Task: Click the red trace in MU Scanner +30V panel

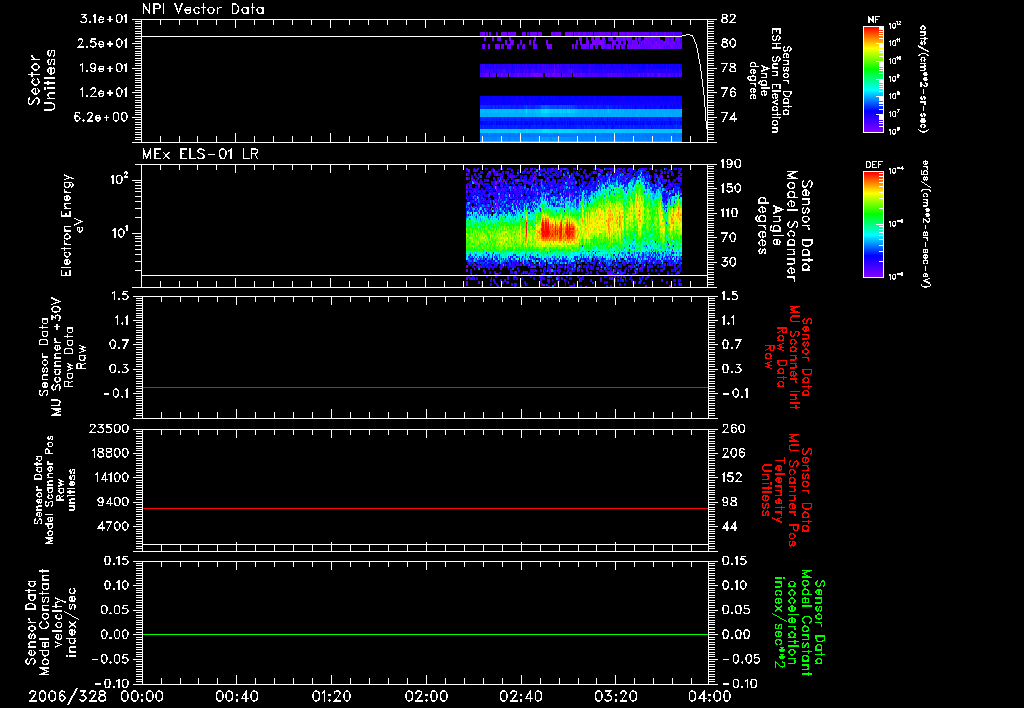Action: coord(425,387)
